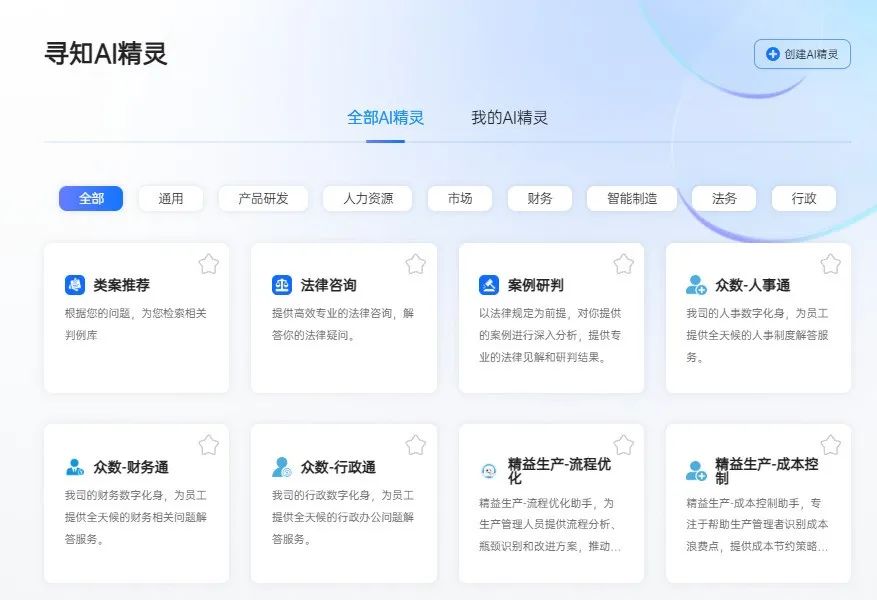Viewport: 877px width, 600px height.
Task: Click description 我司的人事数字化身
Action: pos(757,335)
